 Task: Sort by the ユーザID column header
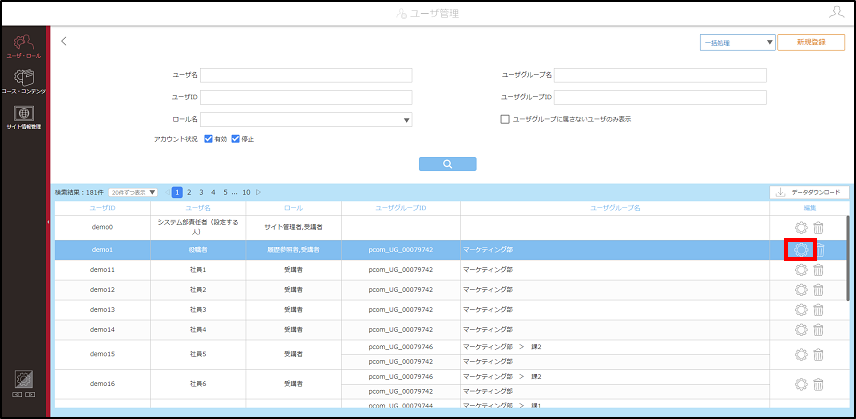point(102,208)
